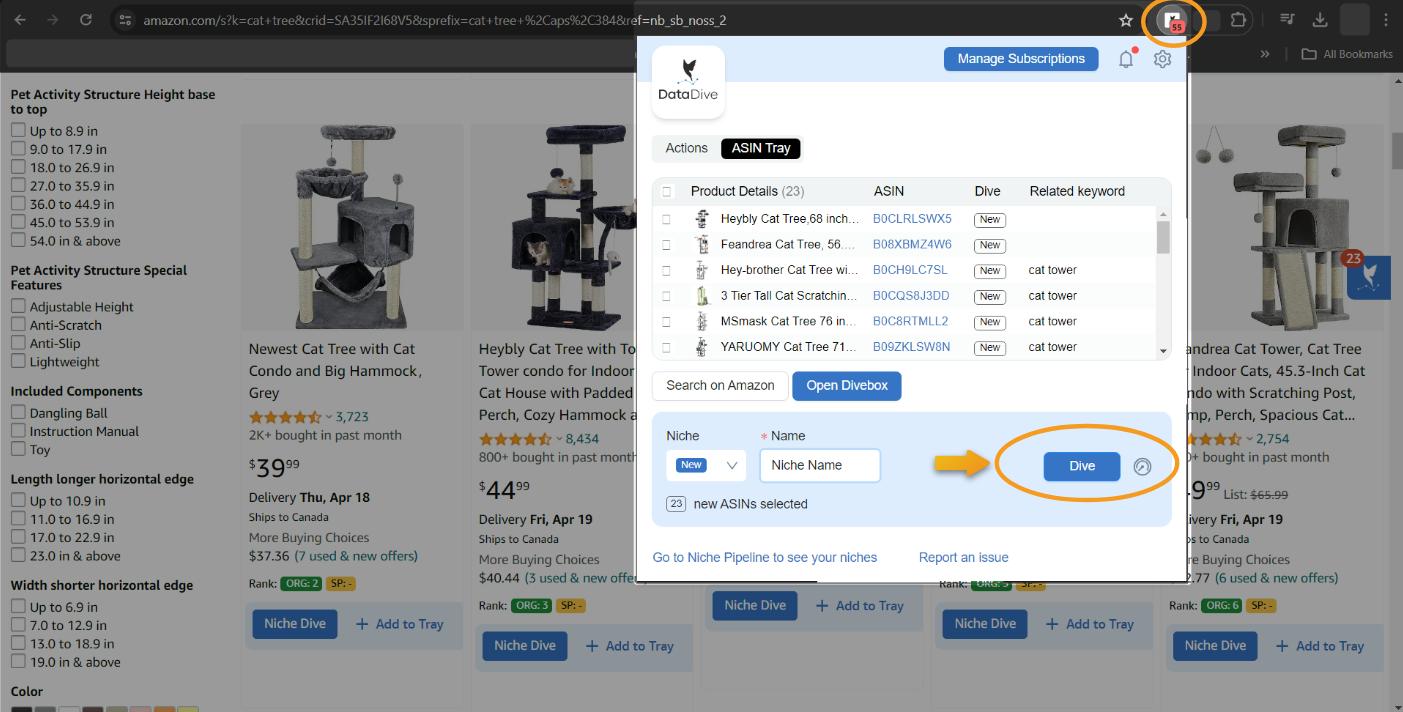Click the tray list scrollbar thumb
This screenshot has height=712, width=1403.
[x=1163, y=237]
